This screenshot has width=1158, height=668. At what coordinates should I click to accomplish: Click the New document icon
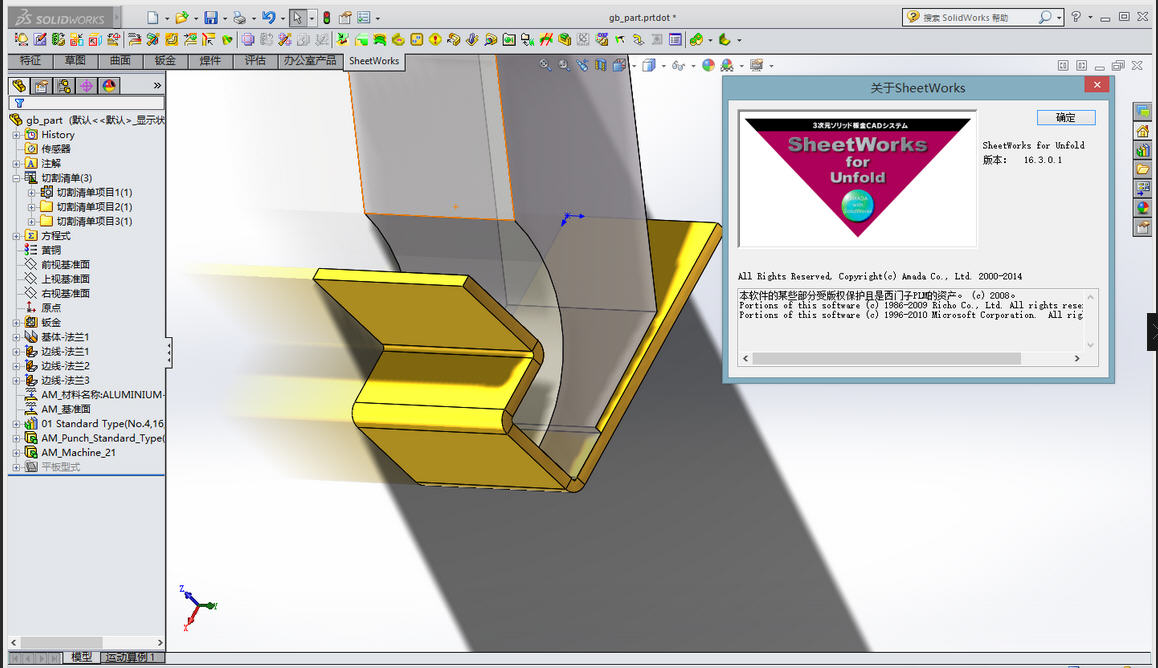[152, 18]
